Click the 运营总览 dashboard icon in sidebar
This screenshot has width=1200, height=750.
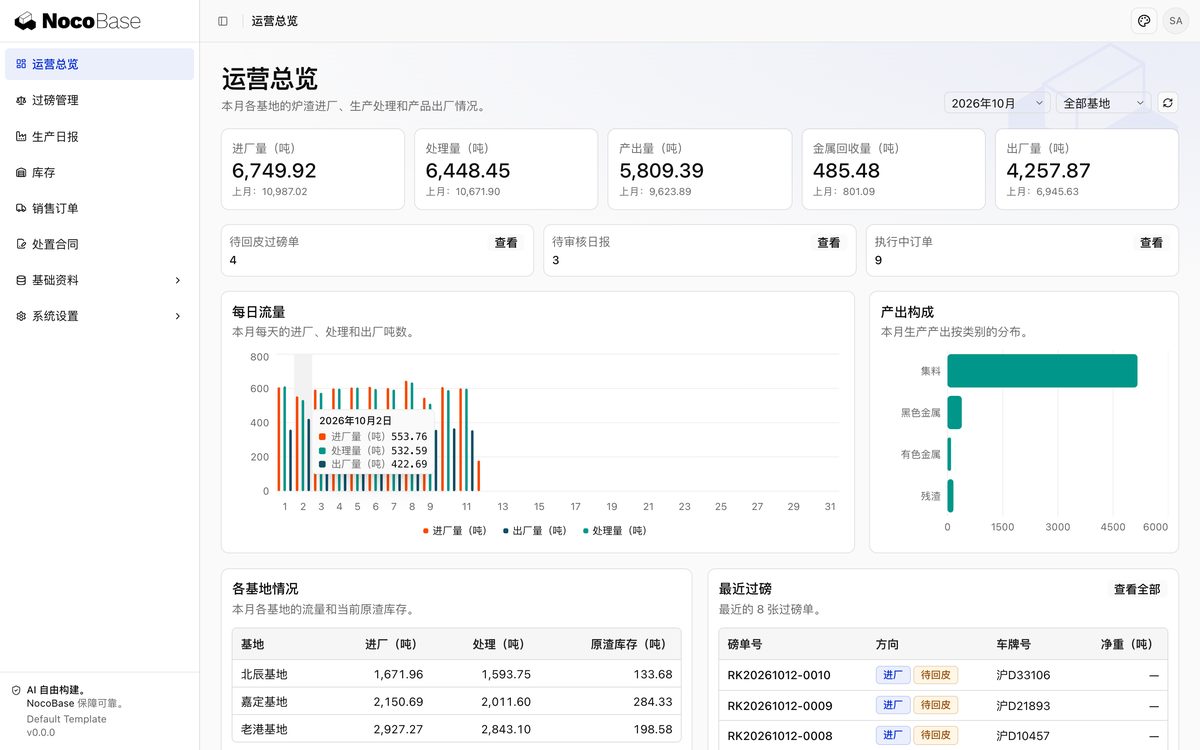(x=21, y=64)
